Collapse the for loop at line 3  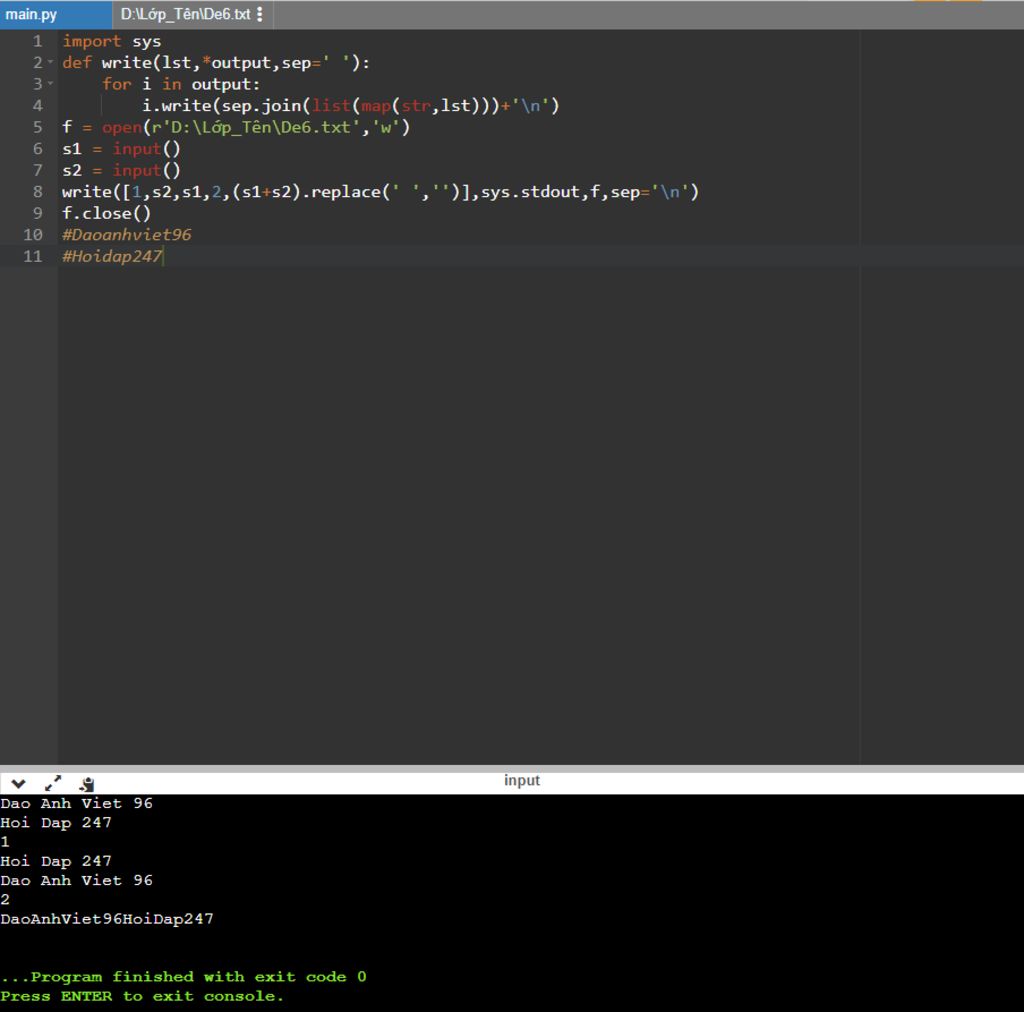click(x=50, y=84)
